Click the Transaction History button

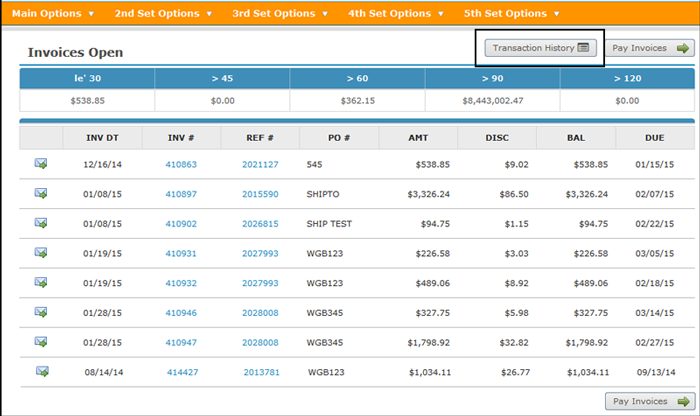coord(540,47)
